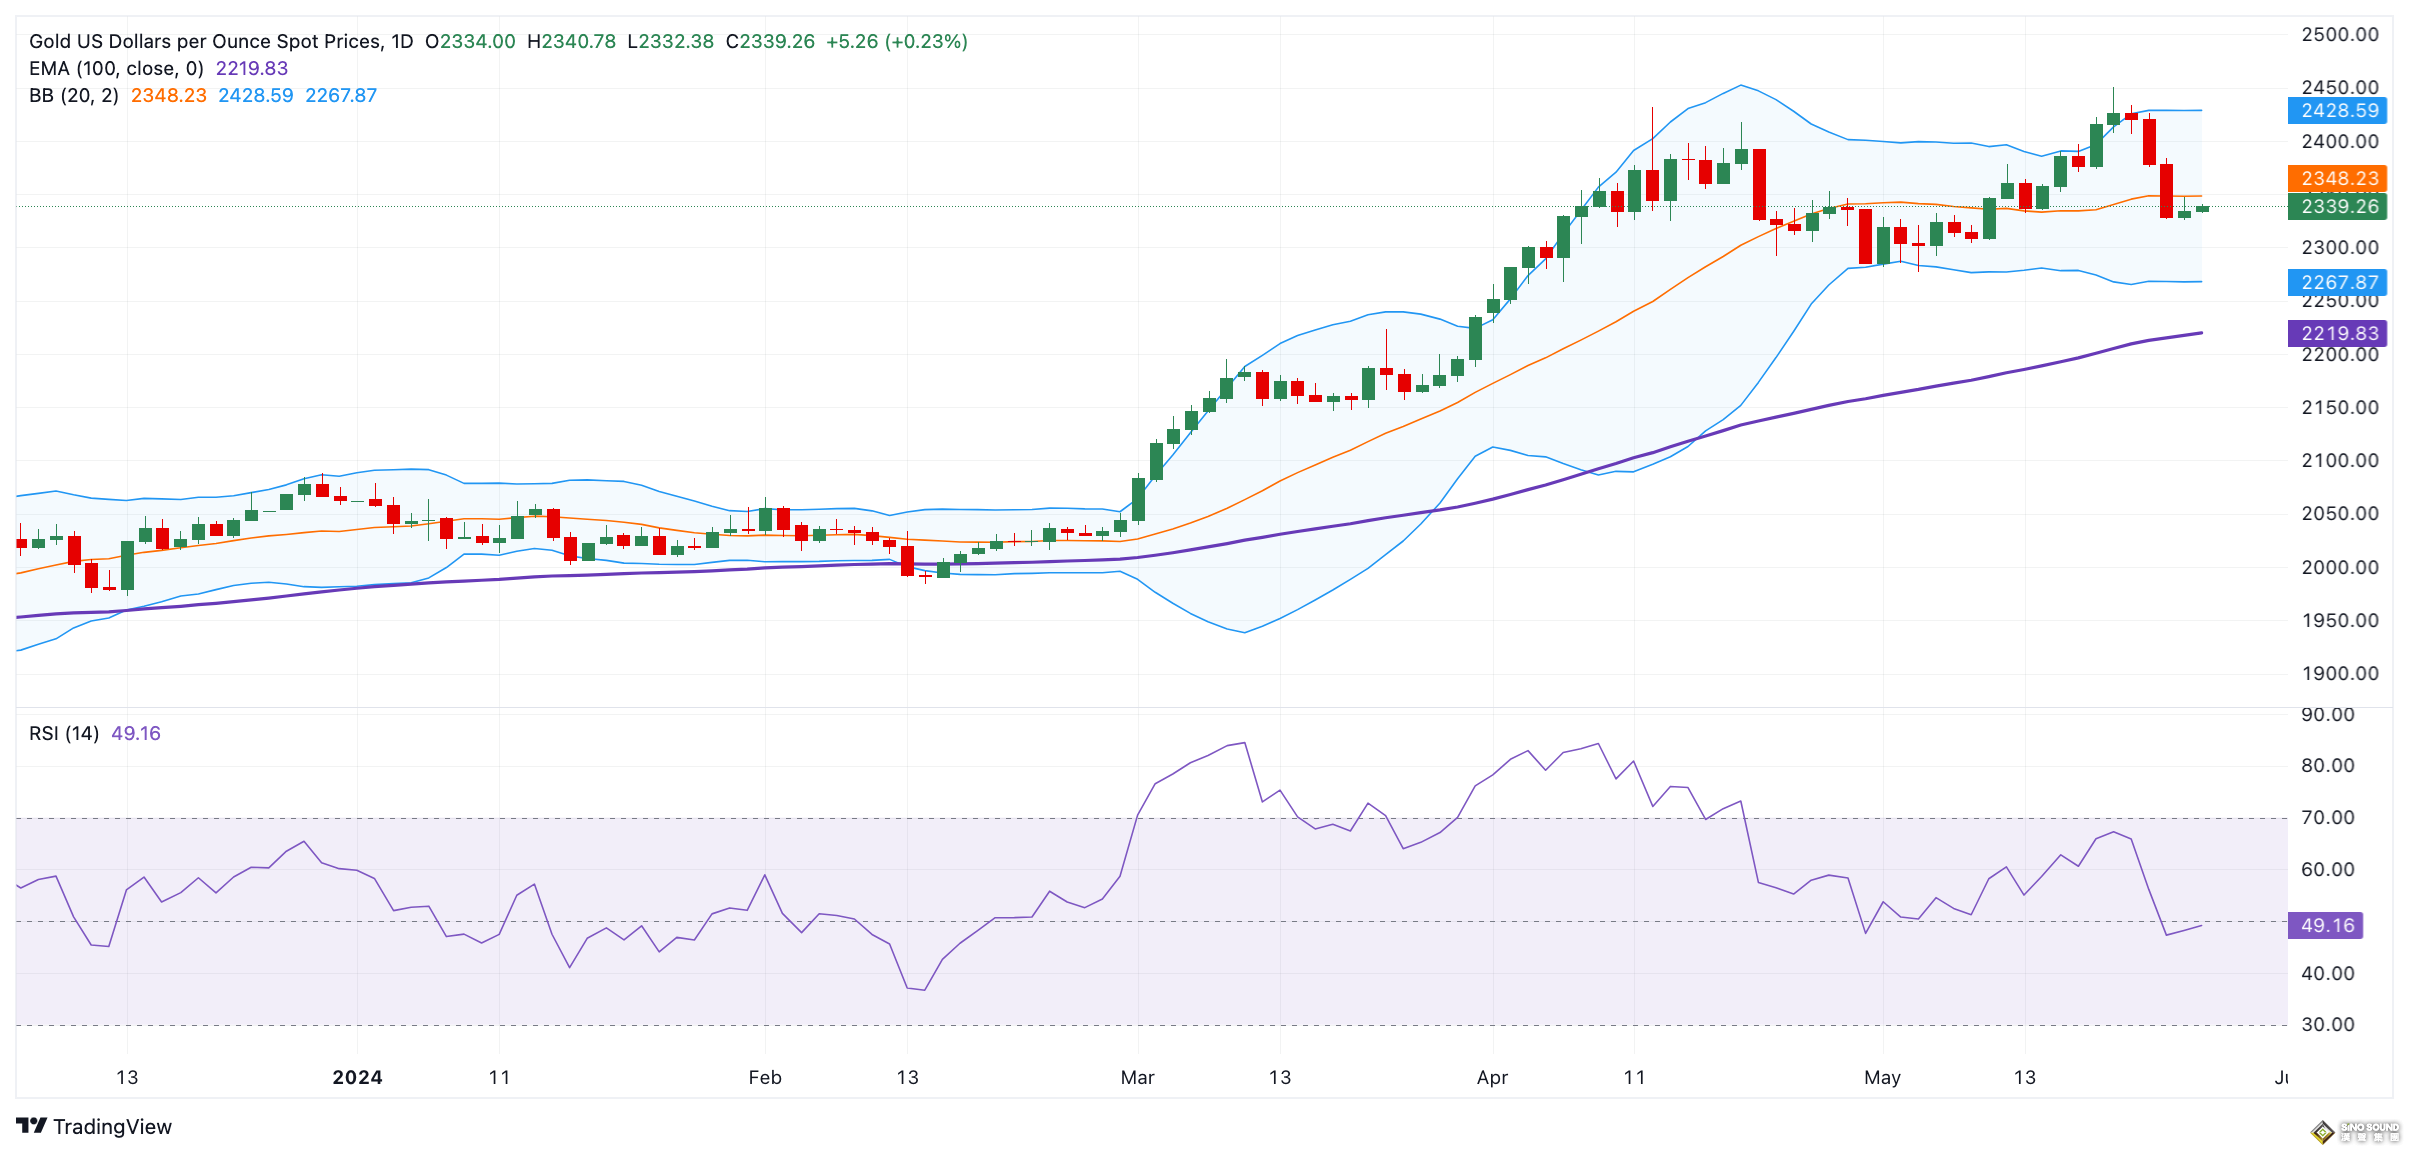Click the 2024 year label on time axis

click(x=357, y=1078)
